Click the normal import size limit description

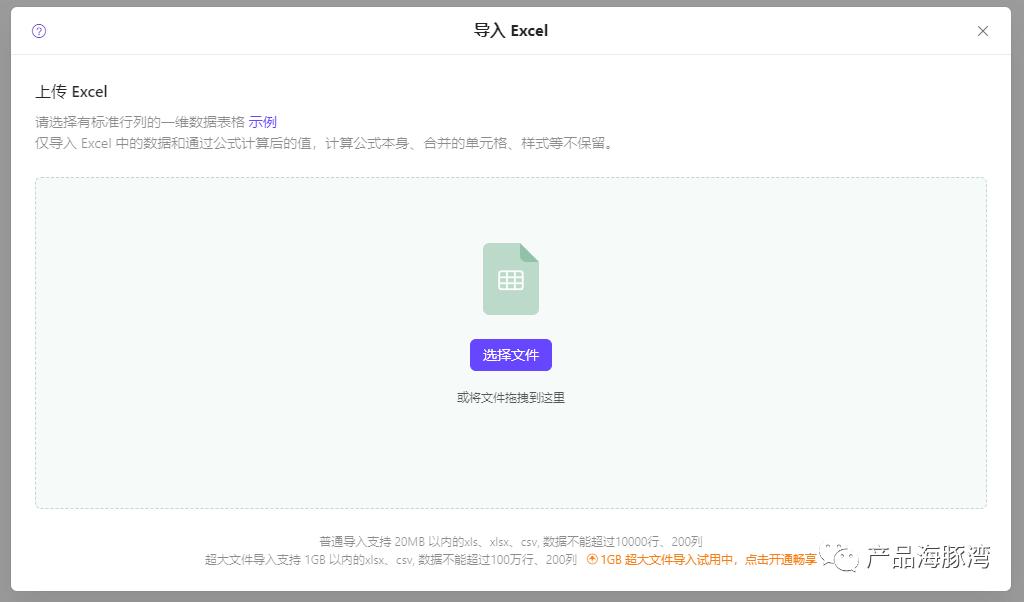[511, 540]
